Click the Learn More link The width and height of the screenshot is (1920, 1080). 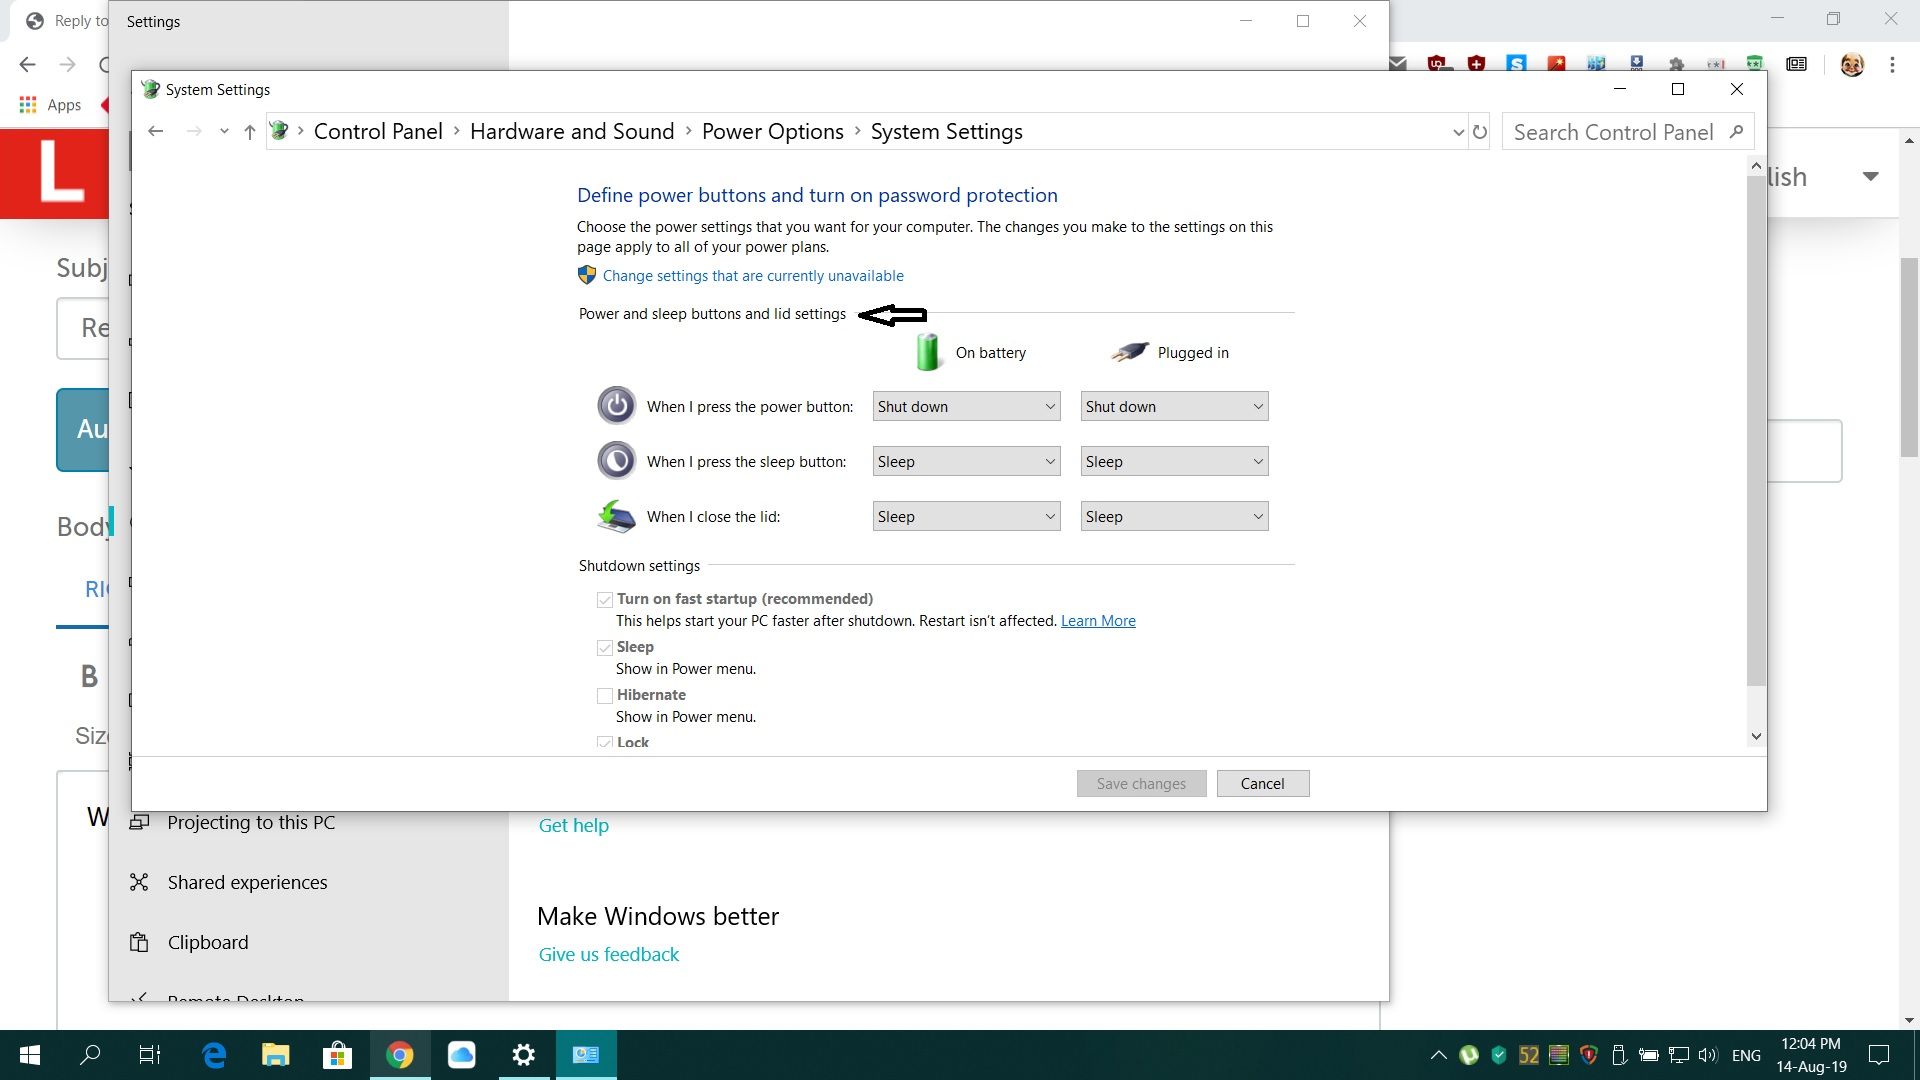click(1097, 620)
